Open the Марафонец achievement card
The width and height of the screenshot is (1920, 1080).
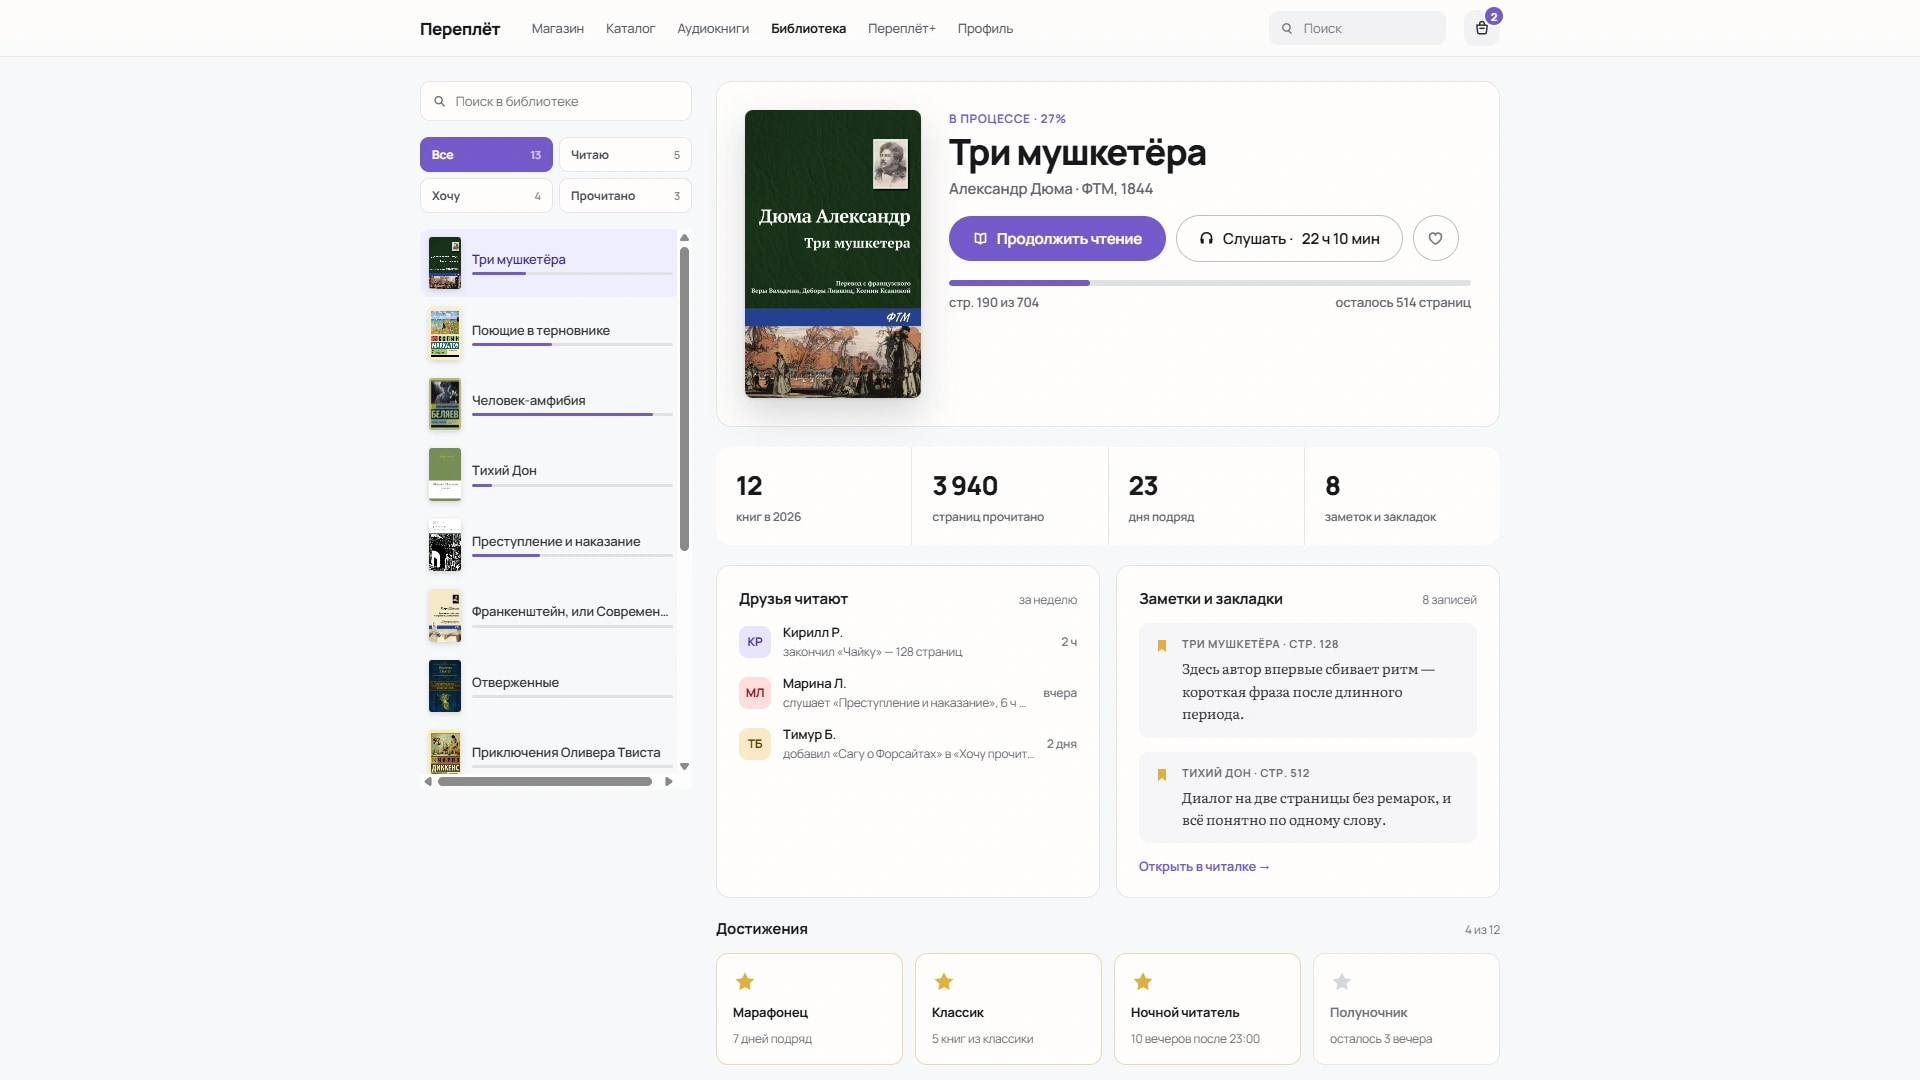tap(809, 1009)
